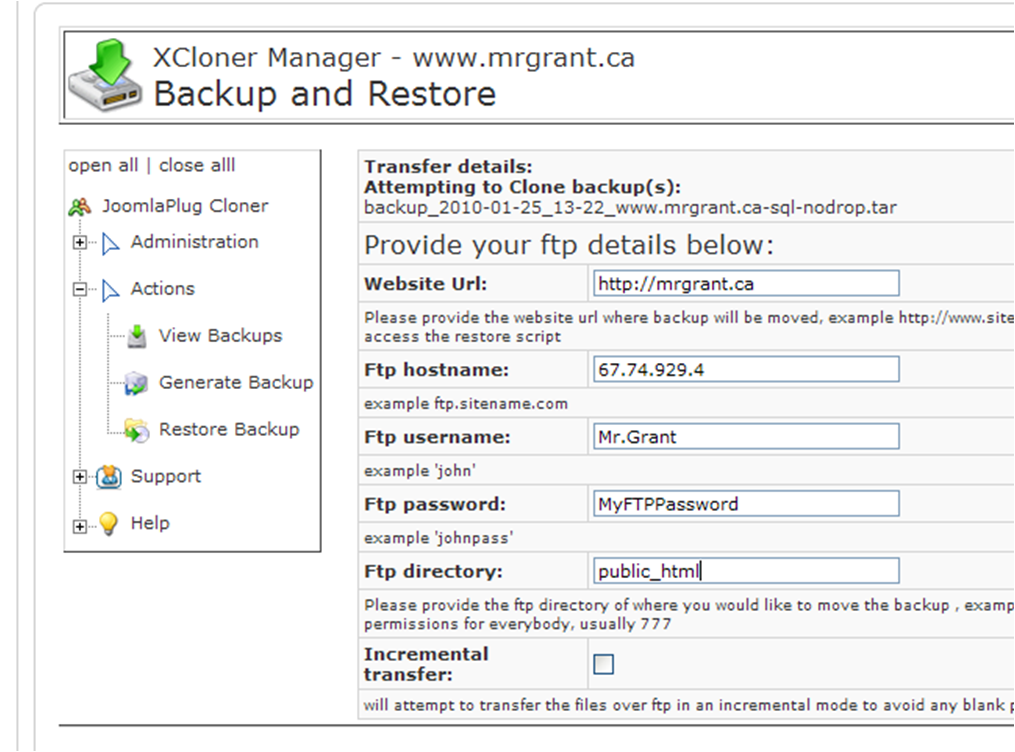The image size is (1015, 752).
Task: Click into the Ftp hostname field
Action: pos(745,370)
